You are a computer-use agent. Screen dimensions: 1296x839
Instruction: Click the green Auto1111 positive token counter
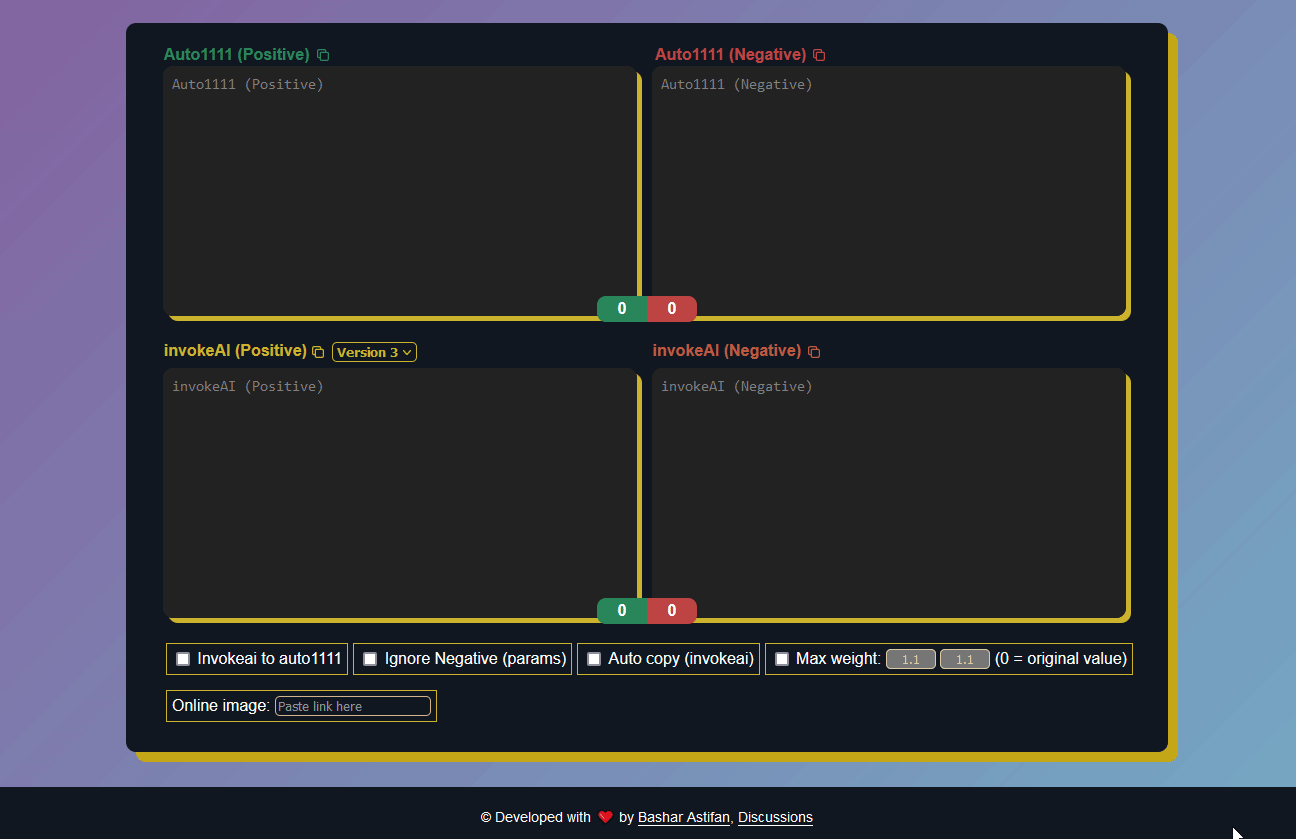tap(622, 309)
